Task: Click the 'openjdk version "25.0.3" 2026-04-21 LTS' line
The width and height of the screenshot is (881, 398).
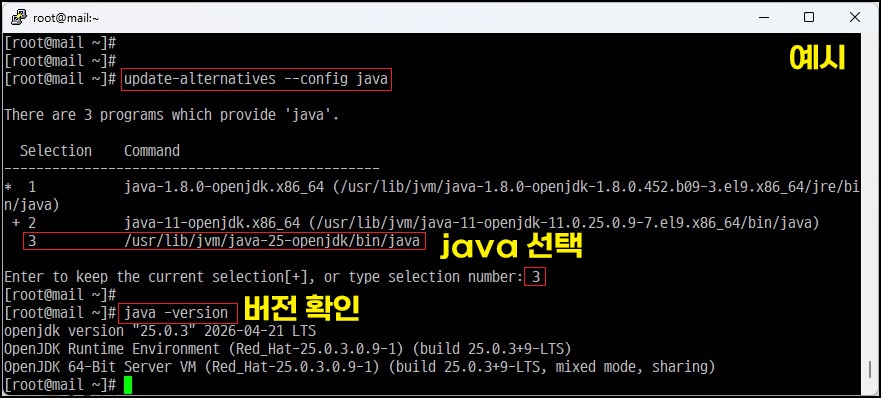Action: 160,331
